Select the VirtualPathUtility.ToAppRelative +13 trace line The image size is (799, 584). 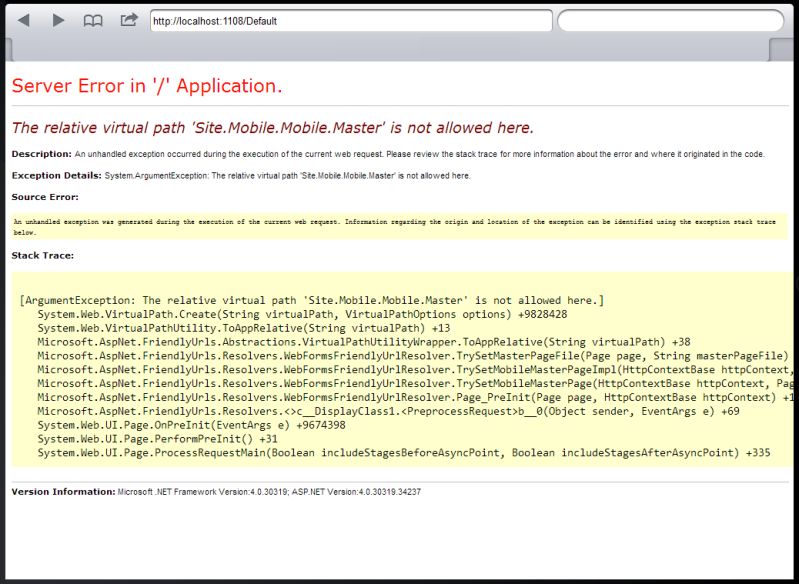coord(244,328)
